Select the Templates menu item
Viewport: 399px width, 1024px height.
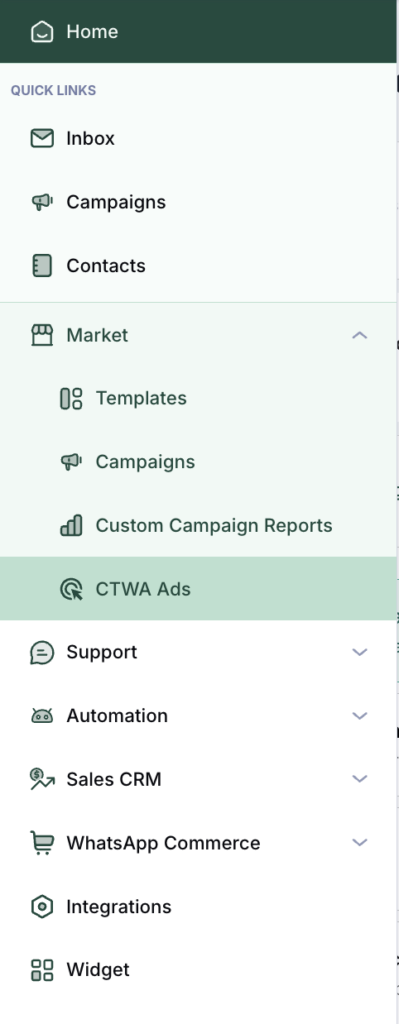198,398
